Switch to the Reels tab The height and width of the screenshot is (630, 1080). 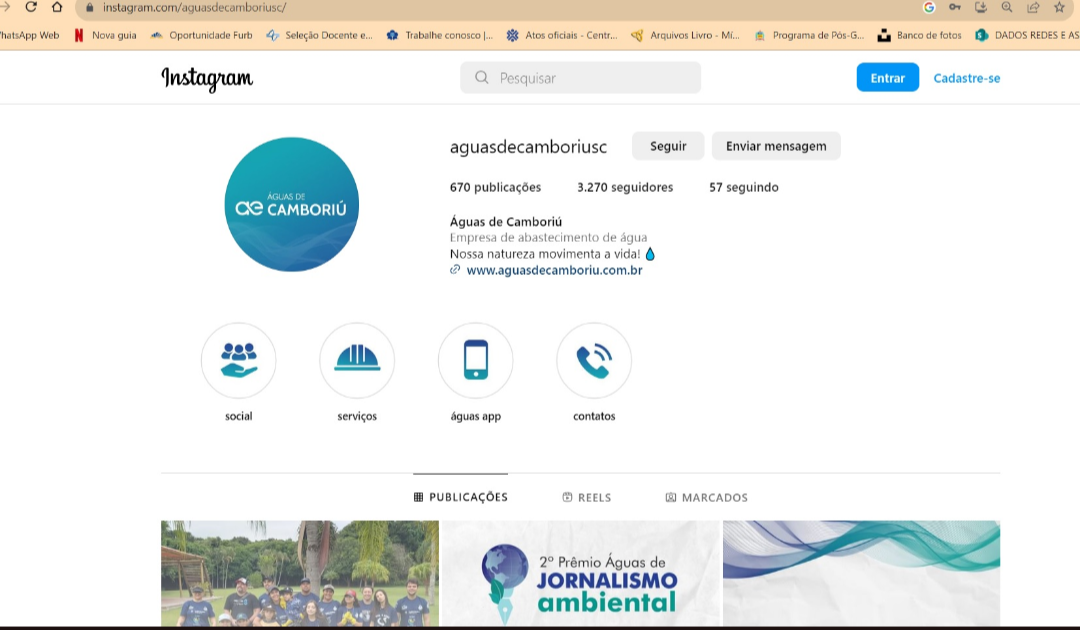586,497
